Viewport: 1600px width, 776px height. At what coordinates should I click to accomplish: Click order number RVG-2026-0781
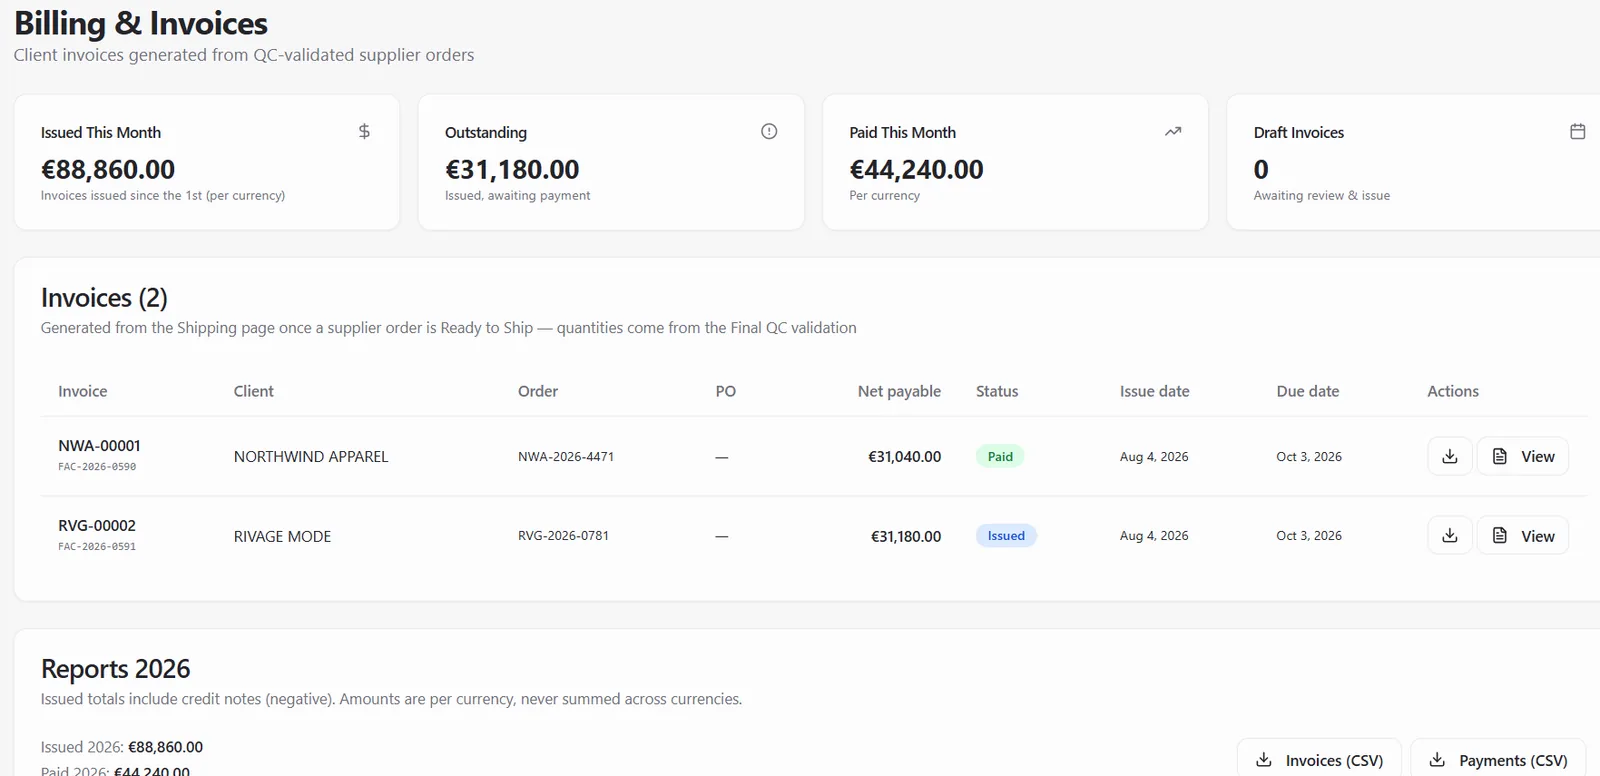(x=563, y=535)
